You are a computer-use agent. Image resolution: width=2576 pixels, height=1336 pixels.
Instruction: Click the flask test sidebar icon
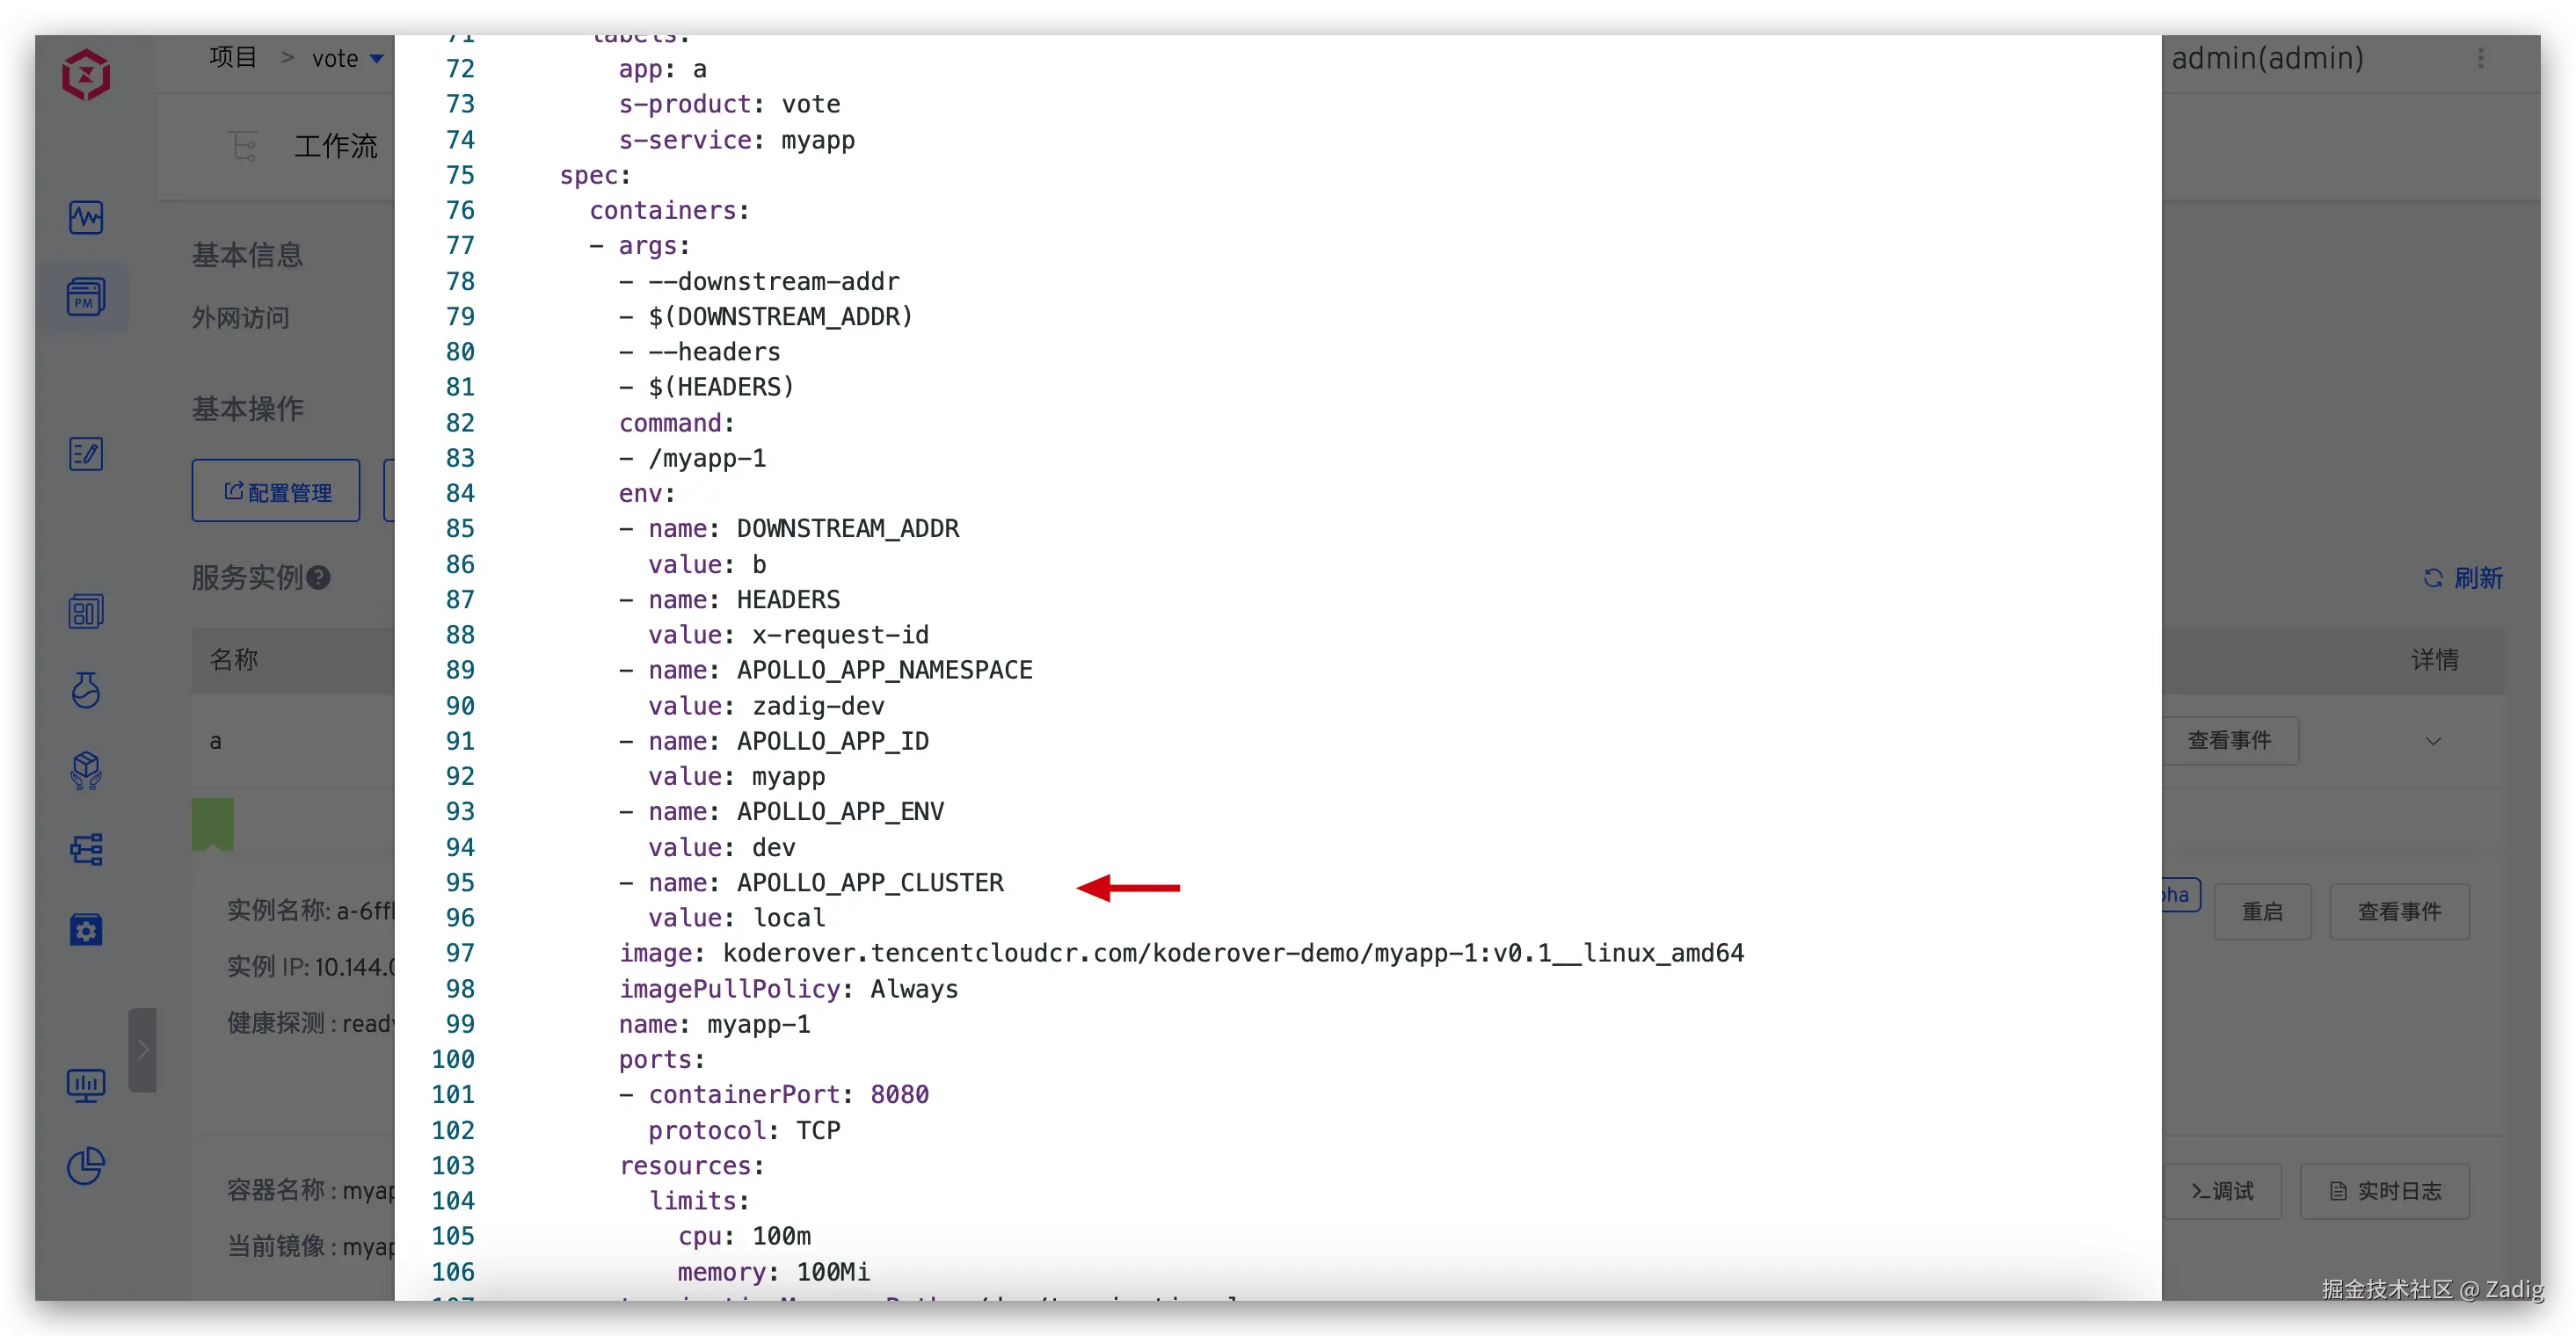pyautogui.click(x=86, y=690)
